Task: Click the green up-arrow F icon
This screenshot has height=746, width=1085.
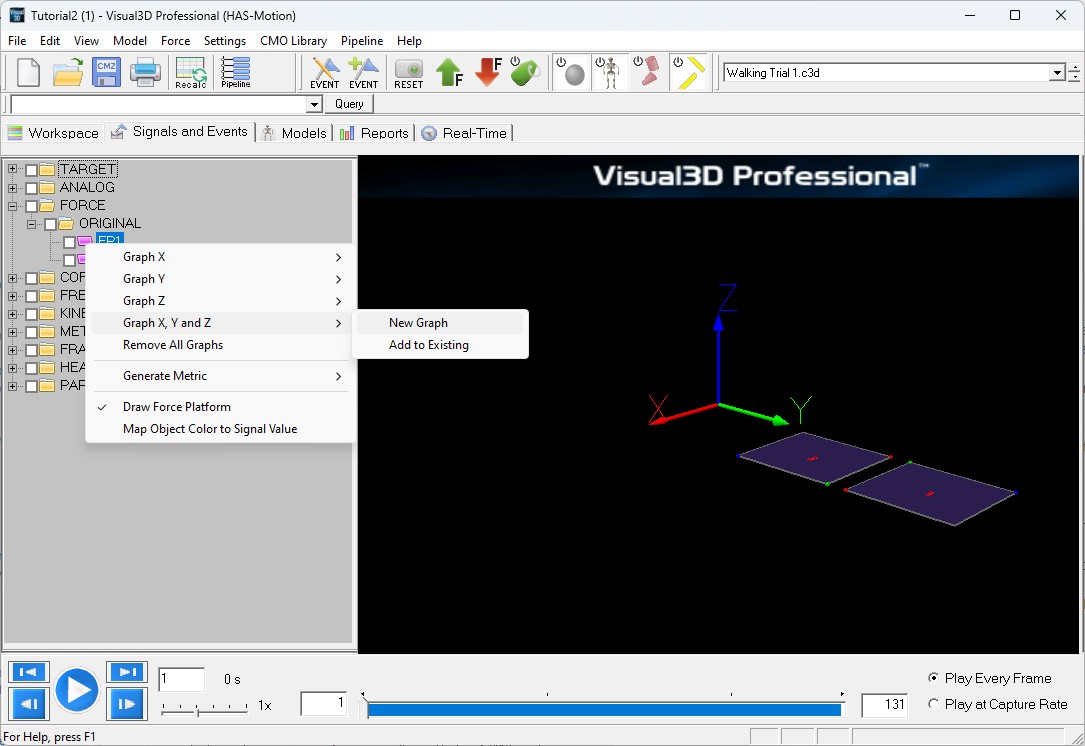Action: (450, 73)
